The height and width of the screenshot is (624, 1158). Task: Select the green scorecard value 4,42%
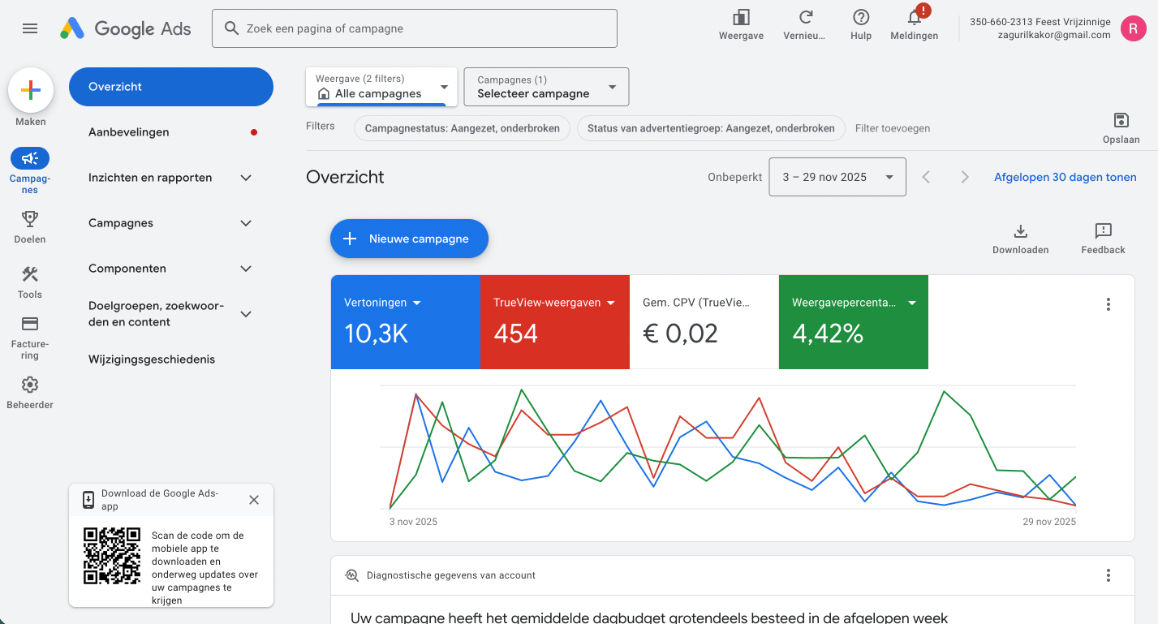tap(828, 334)
